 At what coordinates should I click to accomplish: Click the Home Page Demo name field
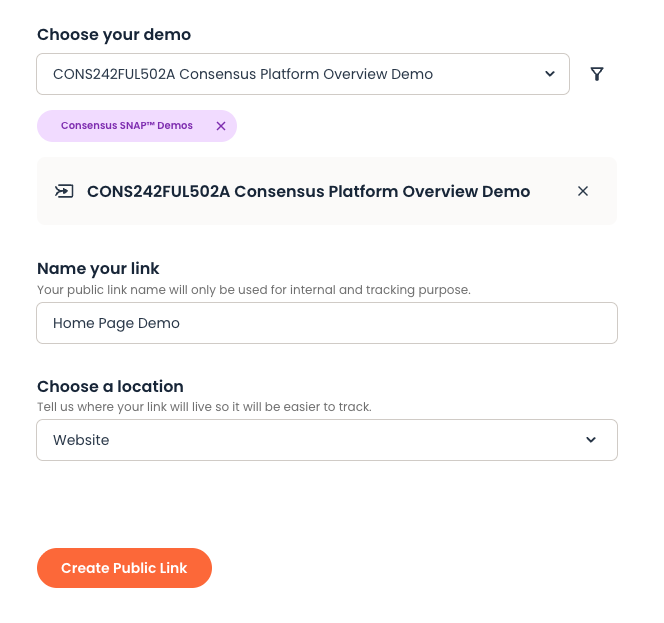[326, 323]
